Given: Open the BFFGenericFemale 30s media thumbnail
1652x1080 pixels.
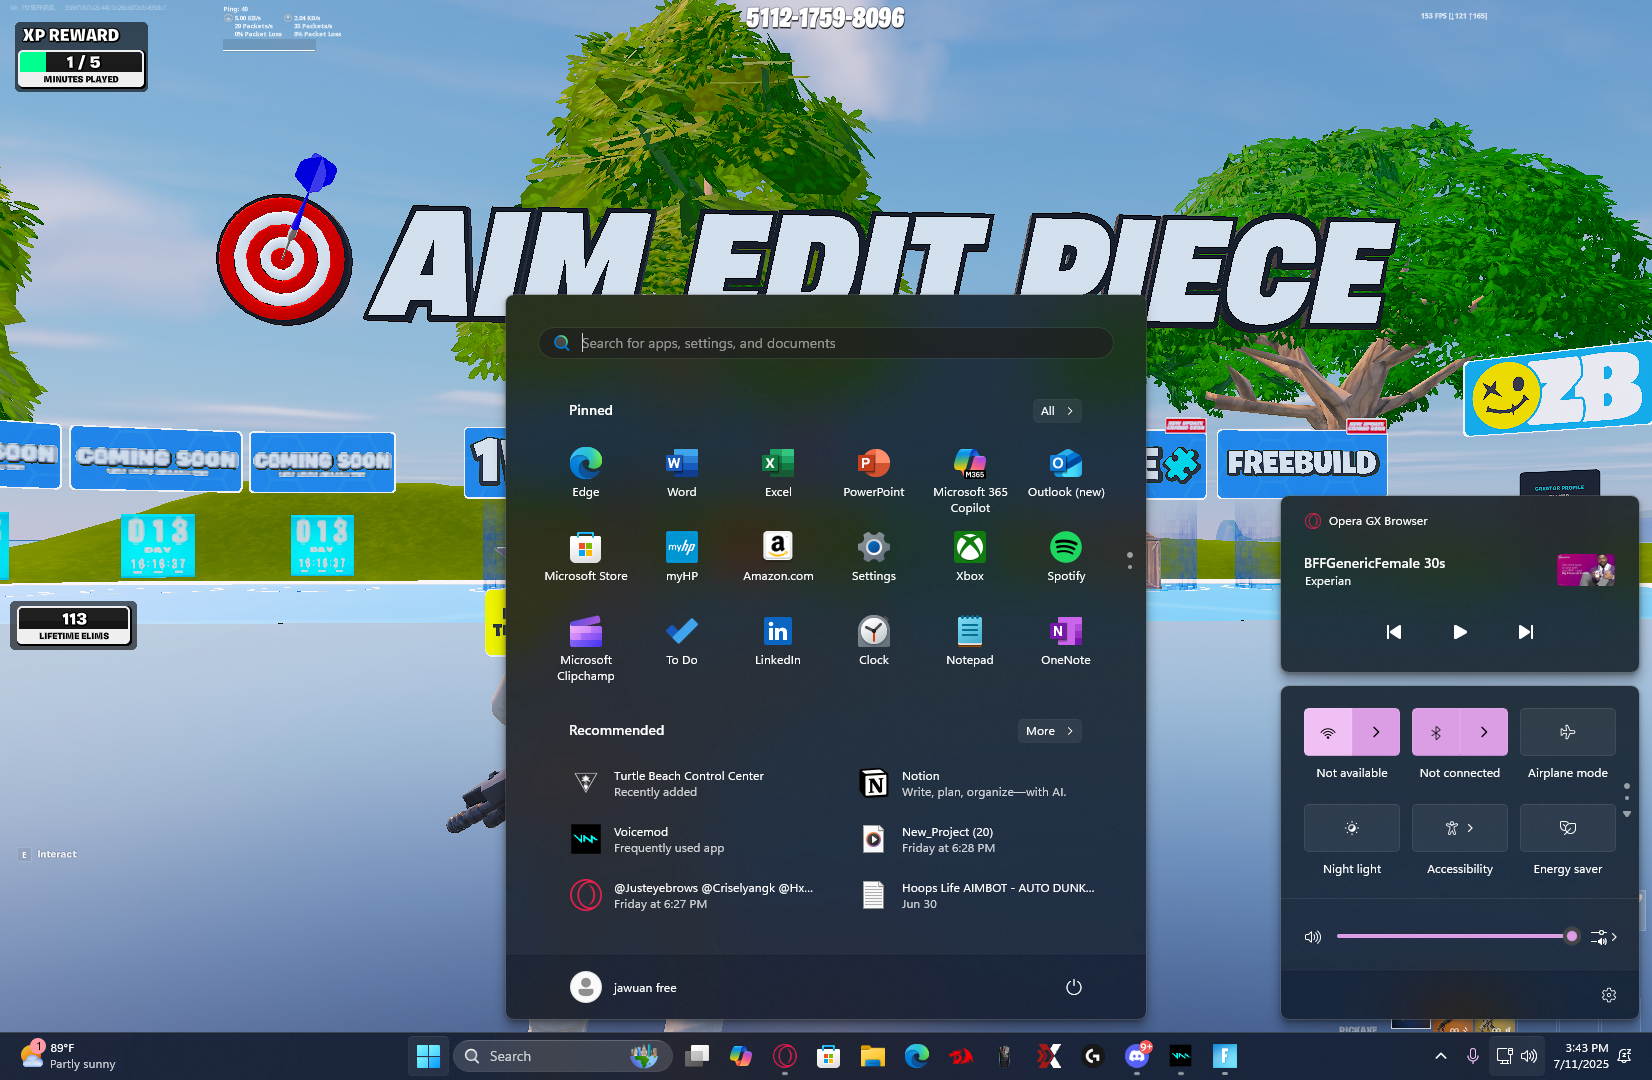Looking at the screenshot, I should [1585, 570].
